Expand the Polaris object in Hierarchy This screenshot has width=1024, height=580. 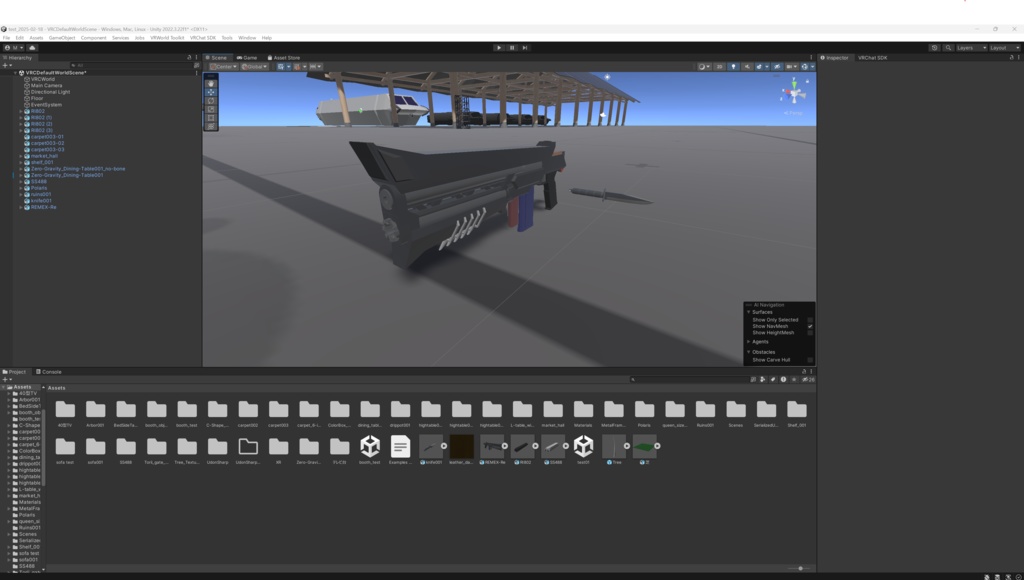[x=21, y=188]
